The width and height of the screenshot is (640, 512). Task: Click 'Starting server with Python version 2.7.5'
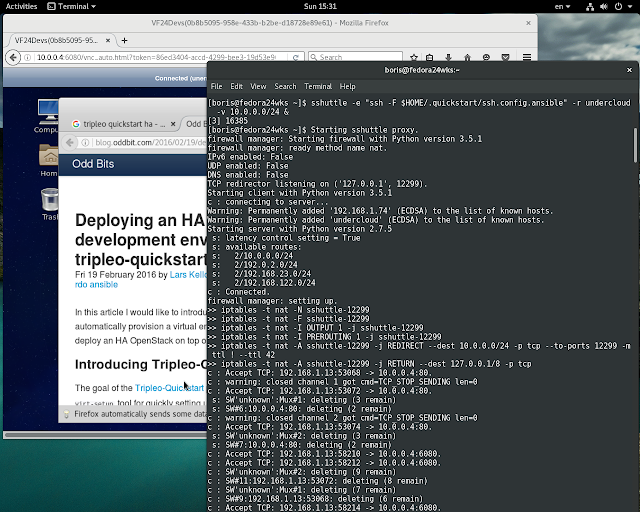click(x=300, y=229)
